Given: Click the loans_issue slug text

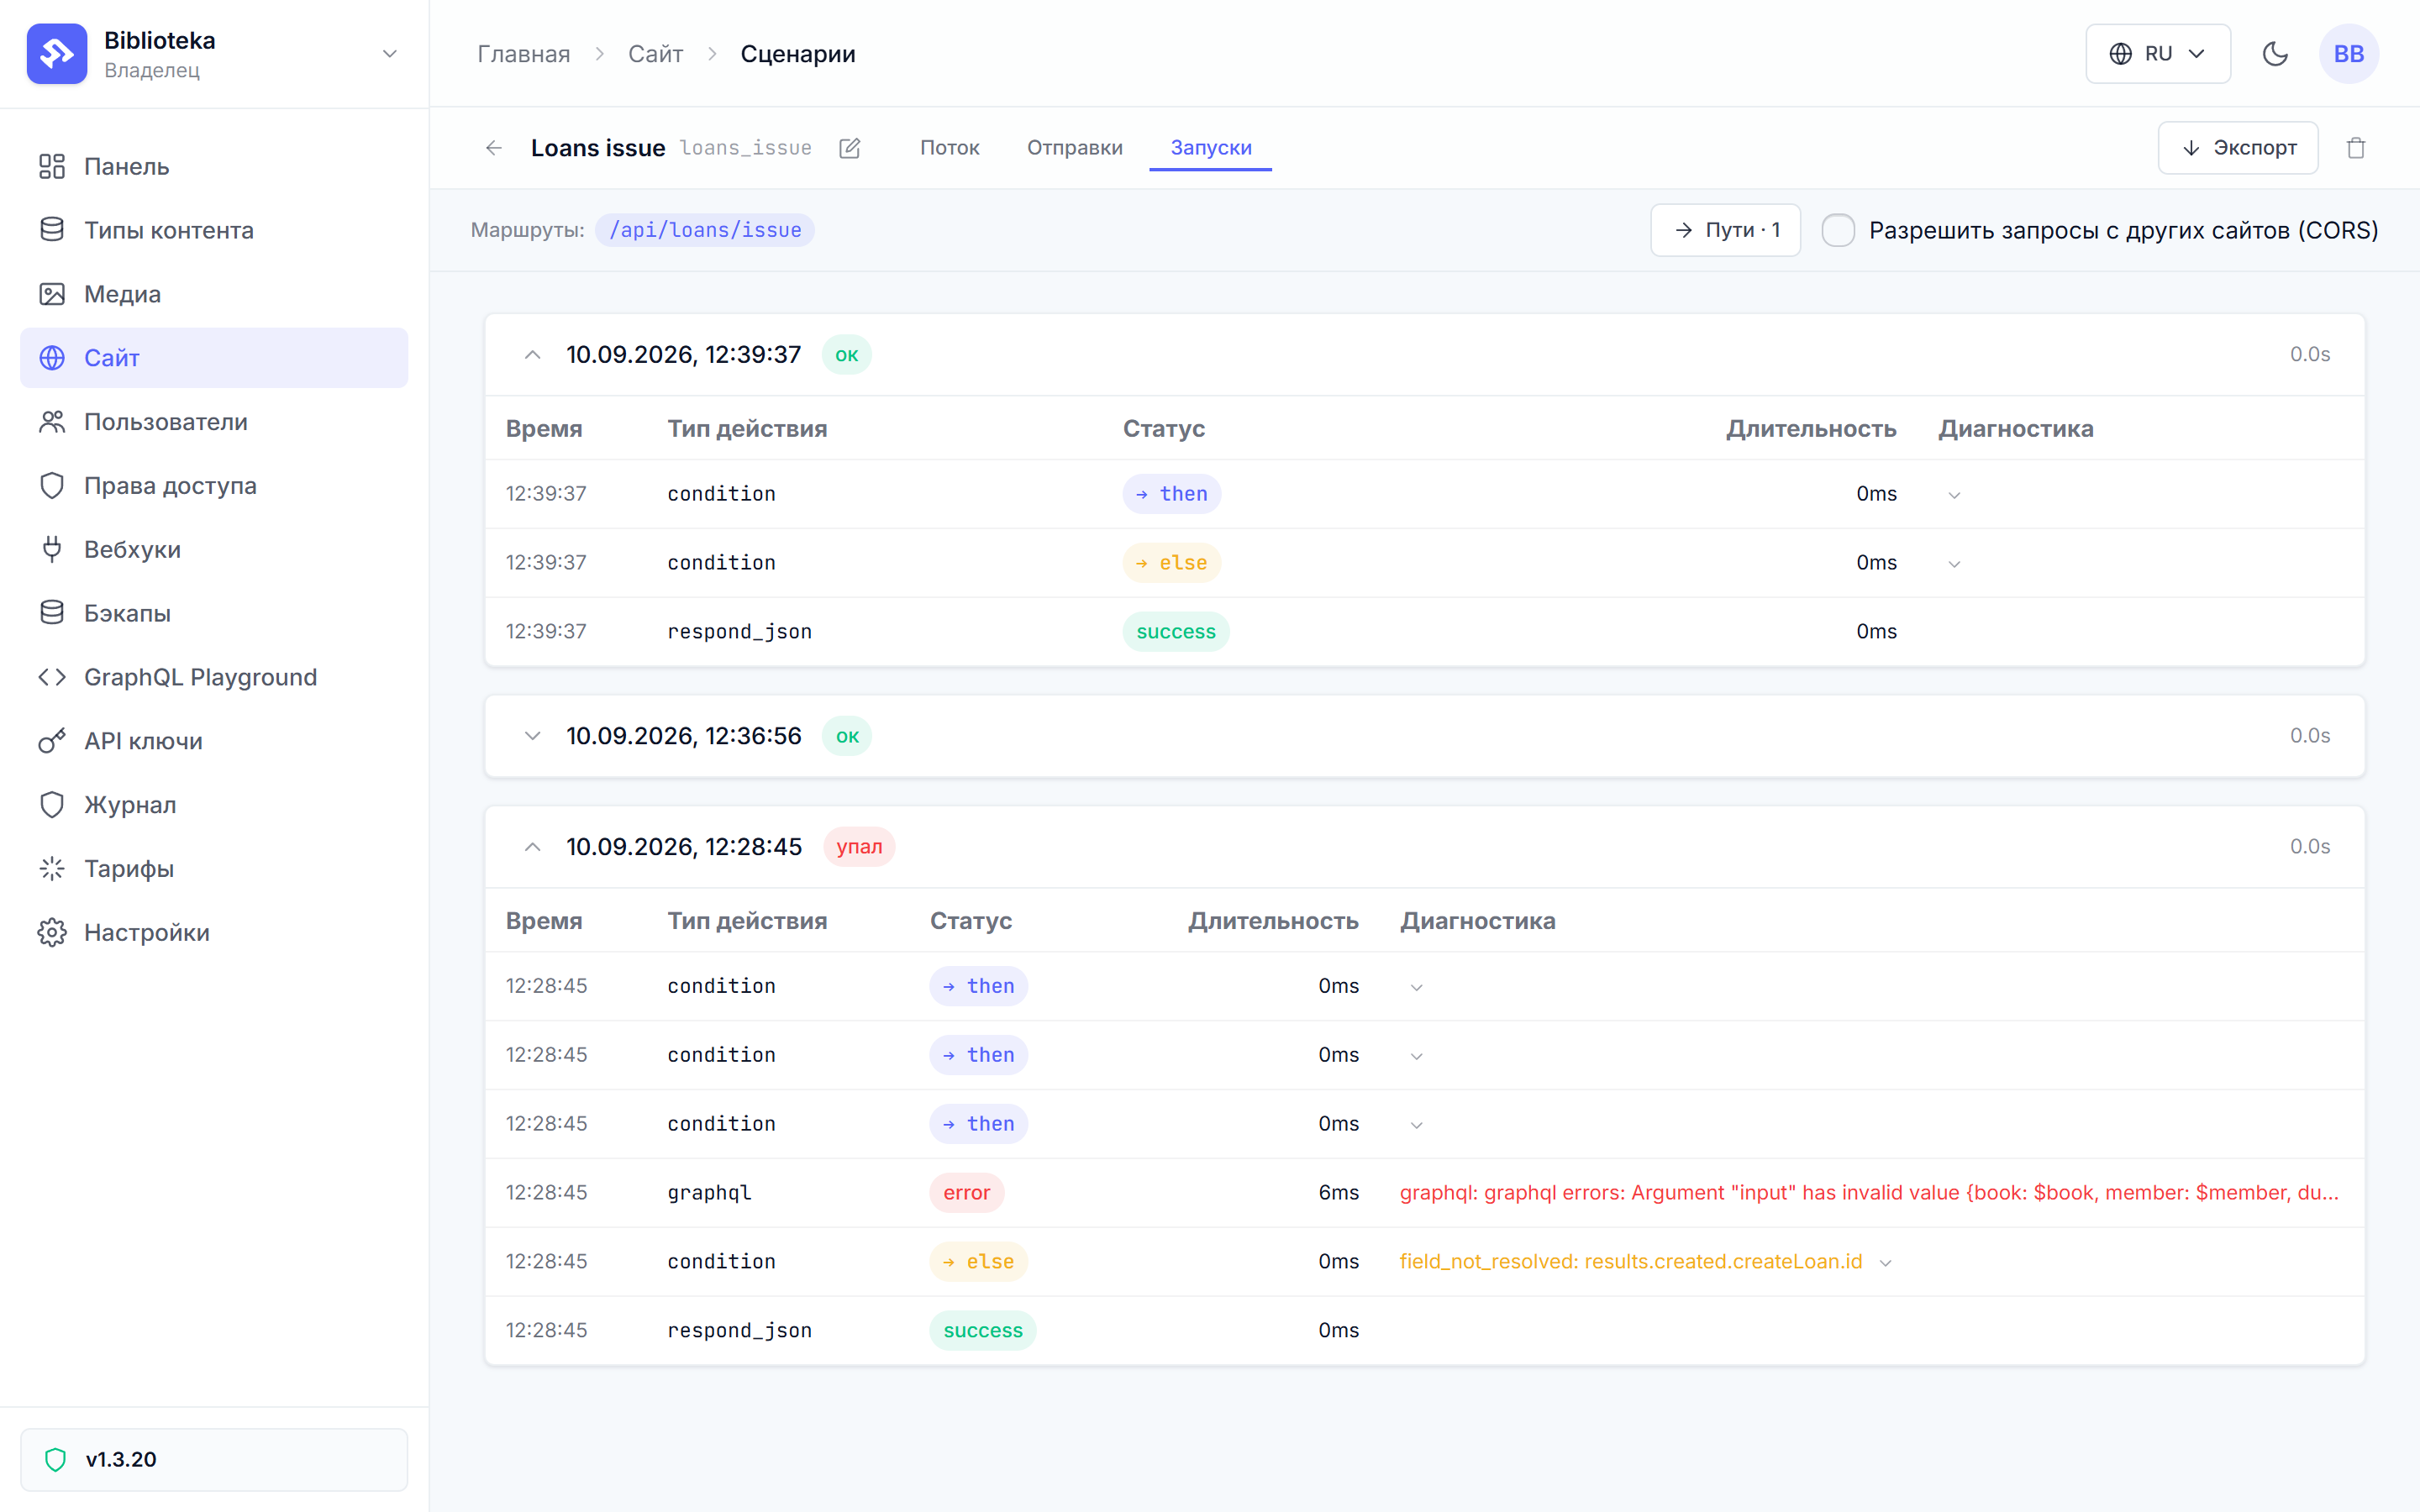Looking at the screenshot, I should click(x=746, y=148).
